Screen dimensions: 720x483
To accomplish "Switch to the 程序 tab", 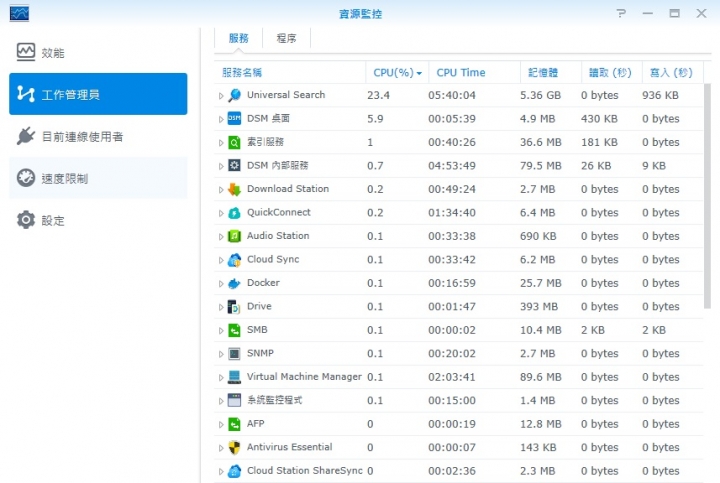I will coord(287,38).
